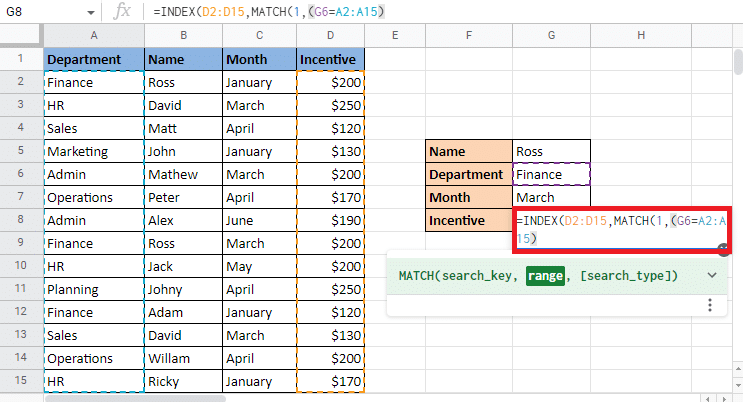
Task: Select the row 8 header
Action: 20,220
